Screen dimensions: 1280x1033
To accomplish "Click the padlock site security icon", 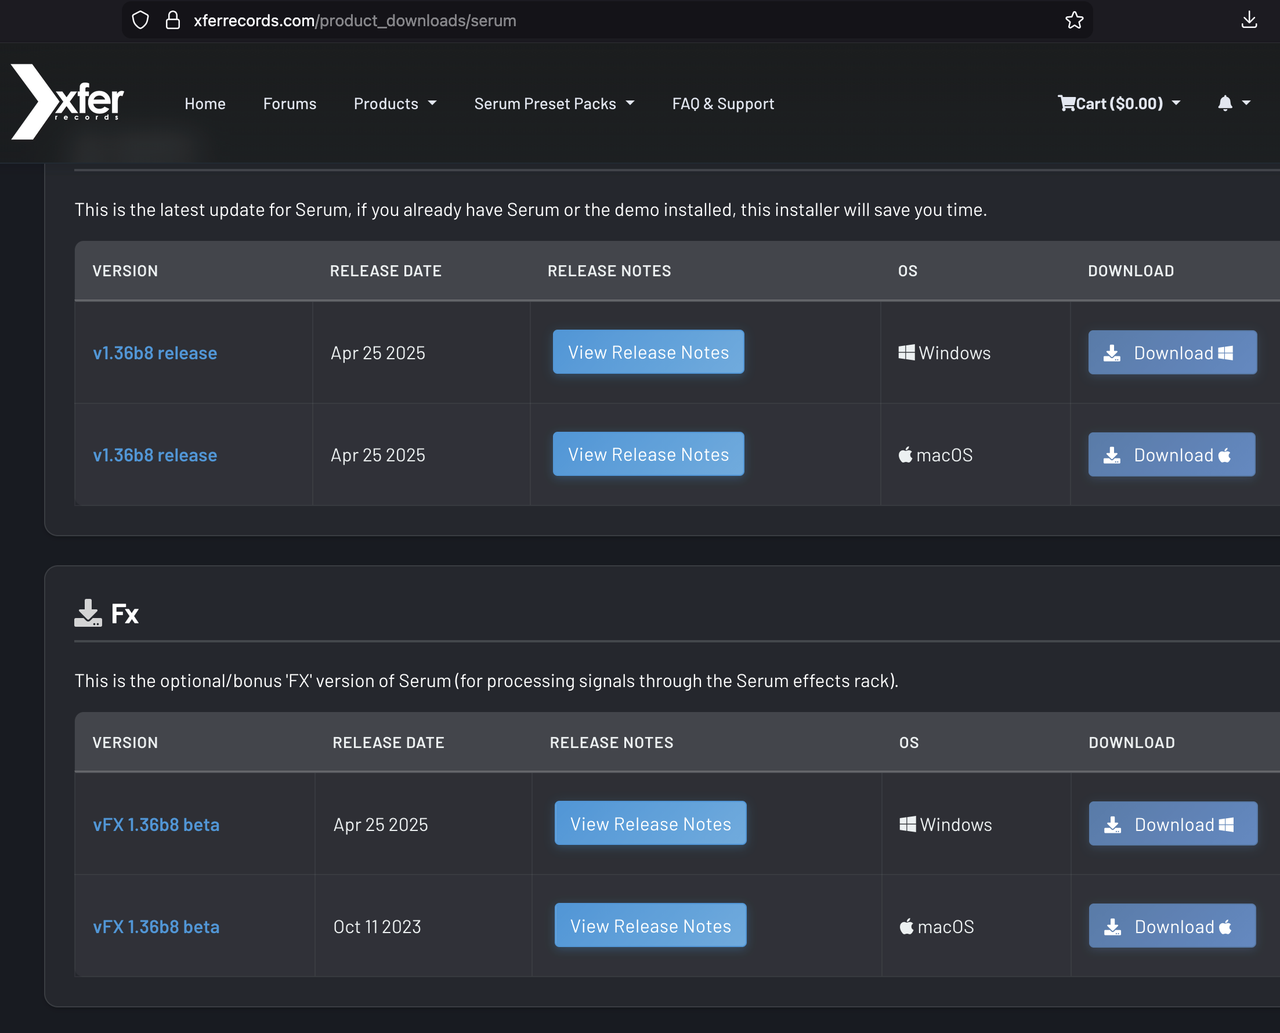I will tap(172, 20).
